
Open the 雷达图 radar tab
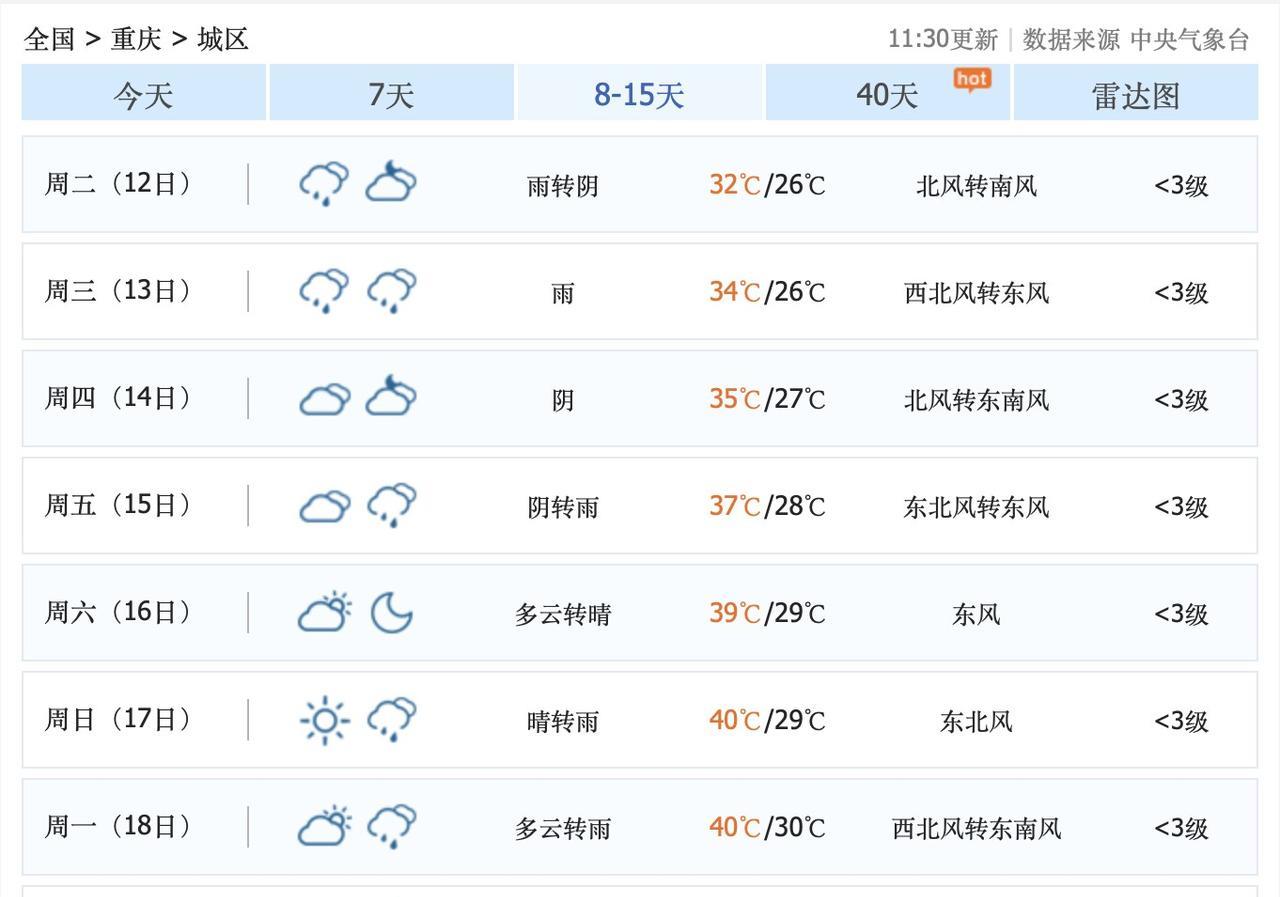pyautogui.click(x=1135, y=94)
